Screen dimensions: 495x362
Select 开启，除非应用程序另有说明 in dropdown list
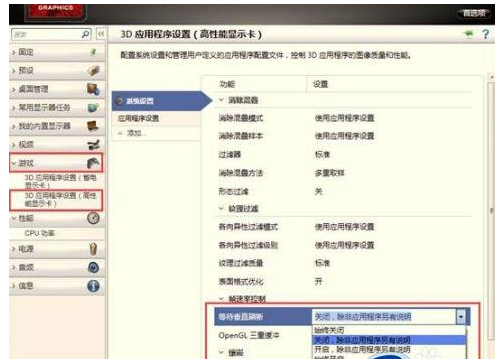[x=389, y=349]
